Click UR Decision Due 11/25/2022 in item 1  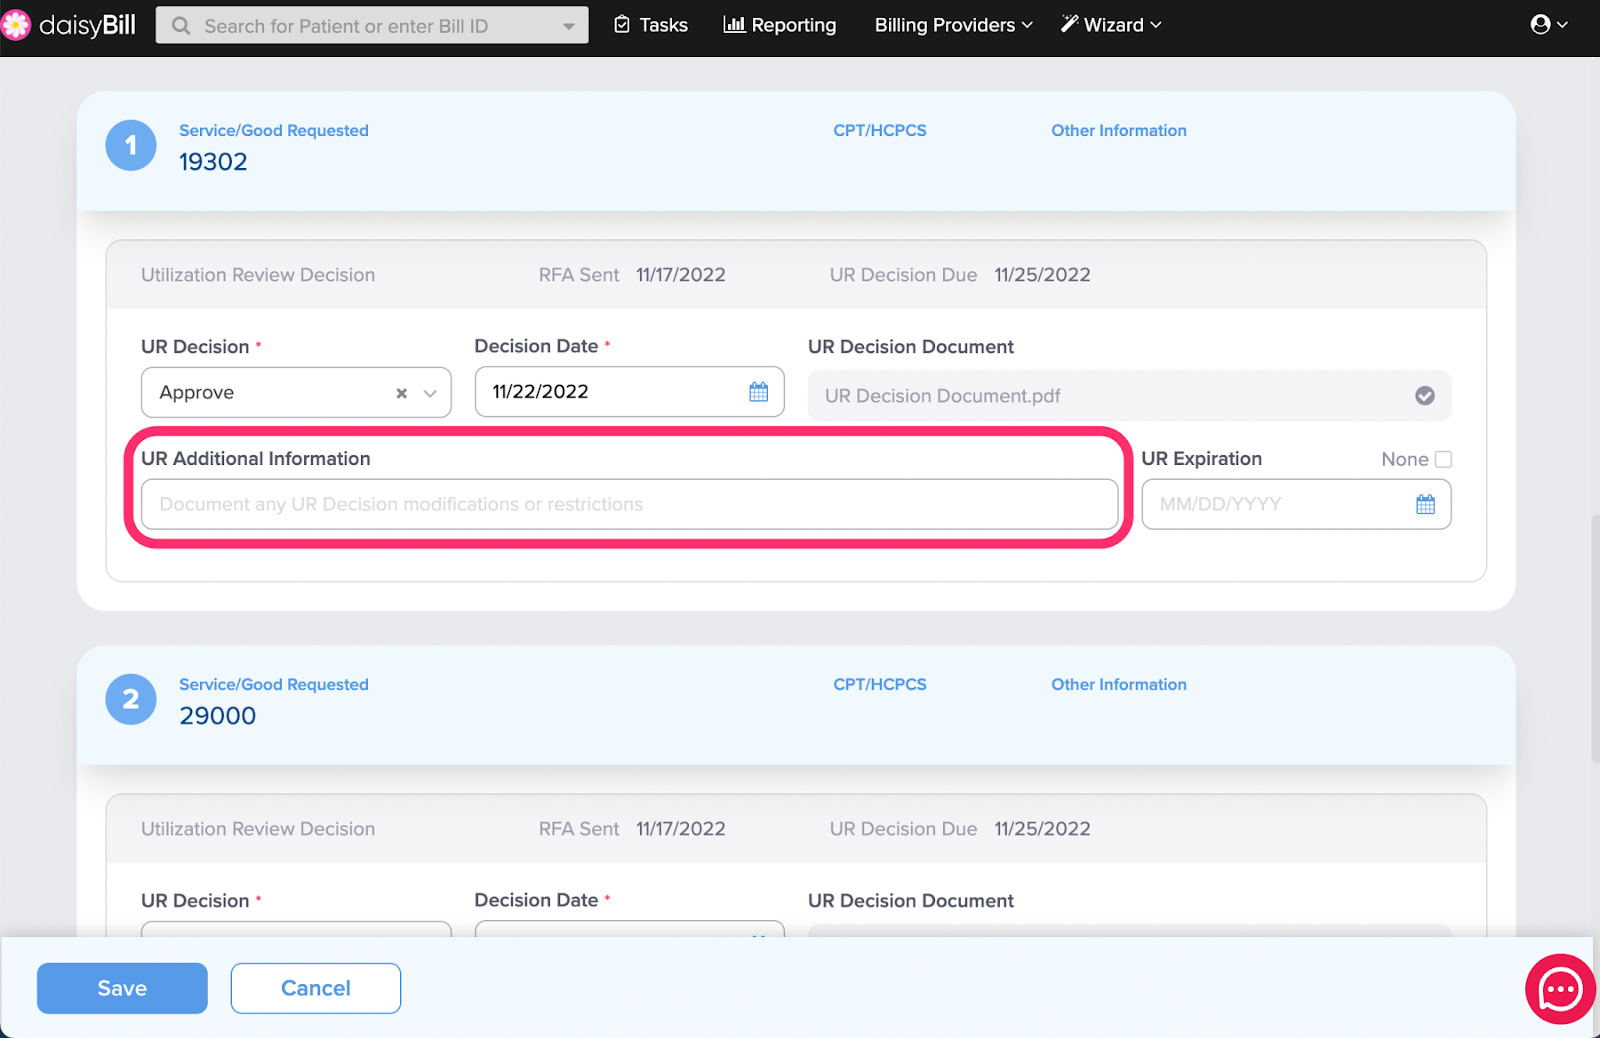[960, 275]
